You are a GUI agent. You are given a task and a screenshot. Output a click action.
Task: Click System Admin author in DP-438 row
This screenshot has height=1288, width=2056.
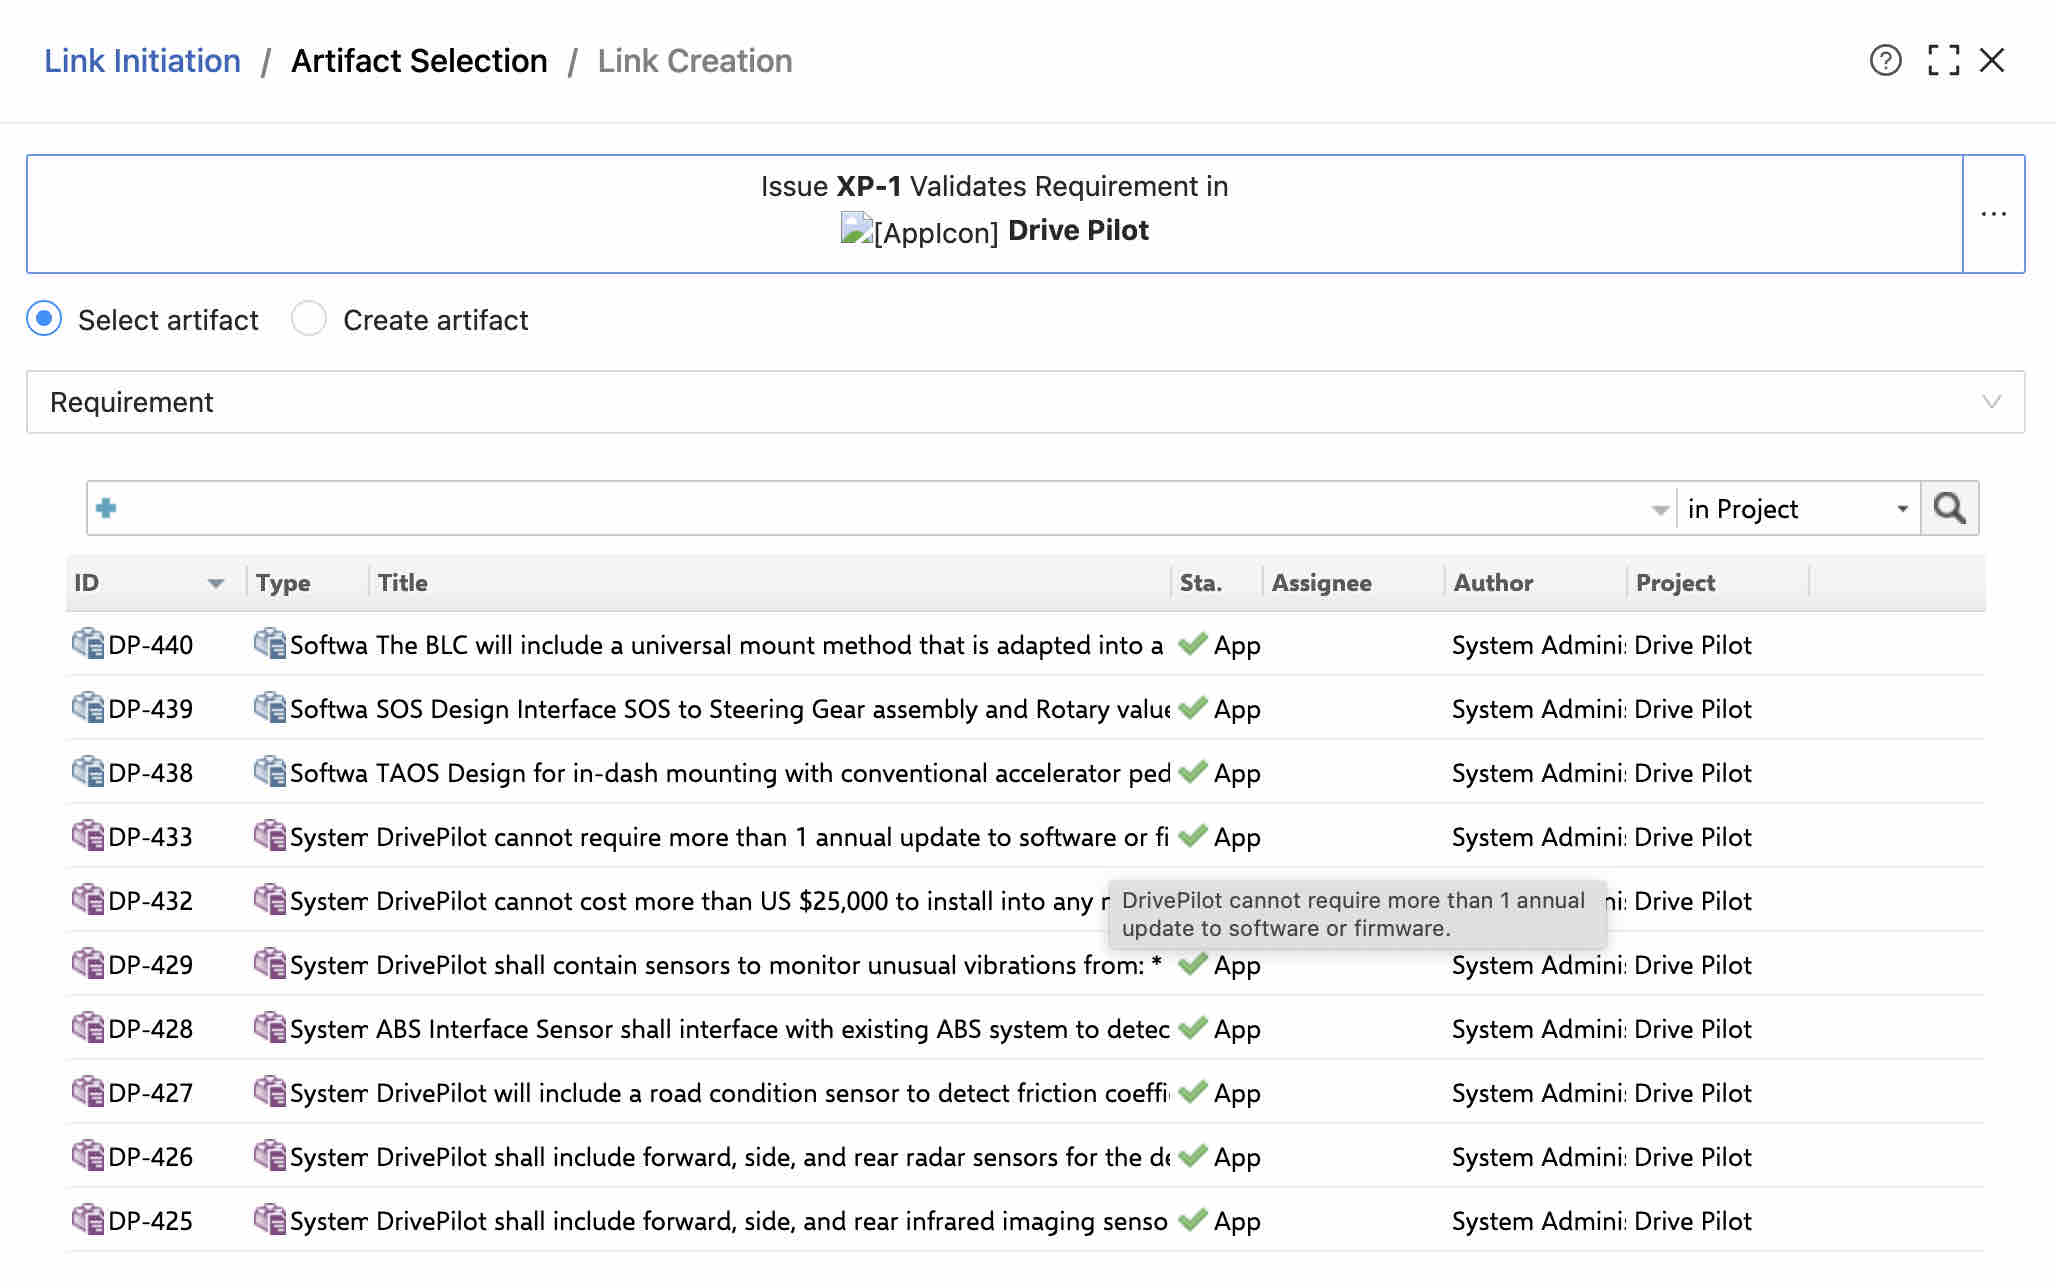point(1539,773)
